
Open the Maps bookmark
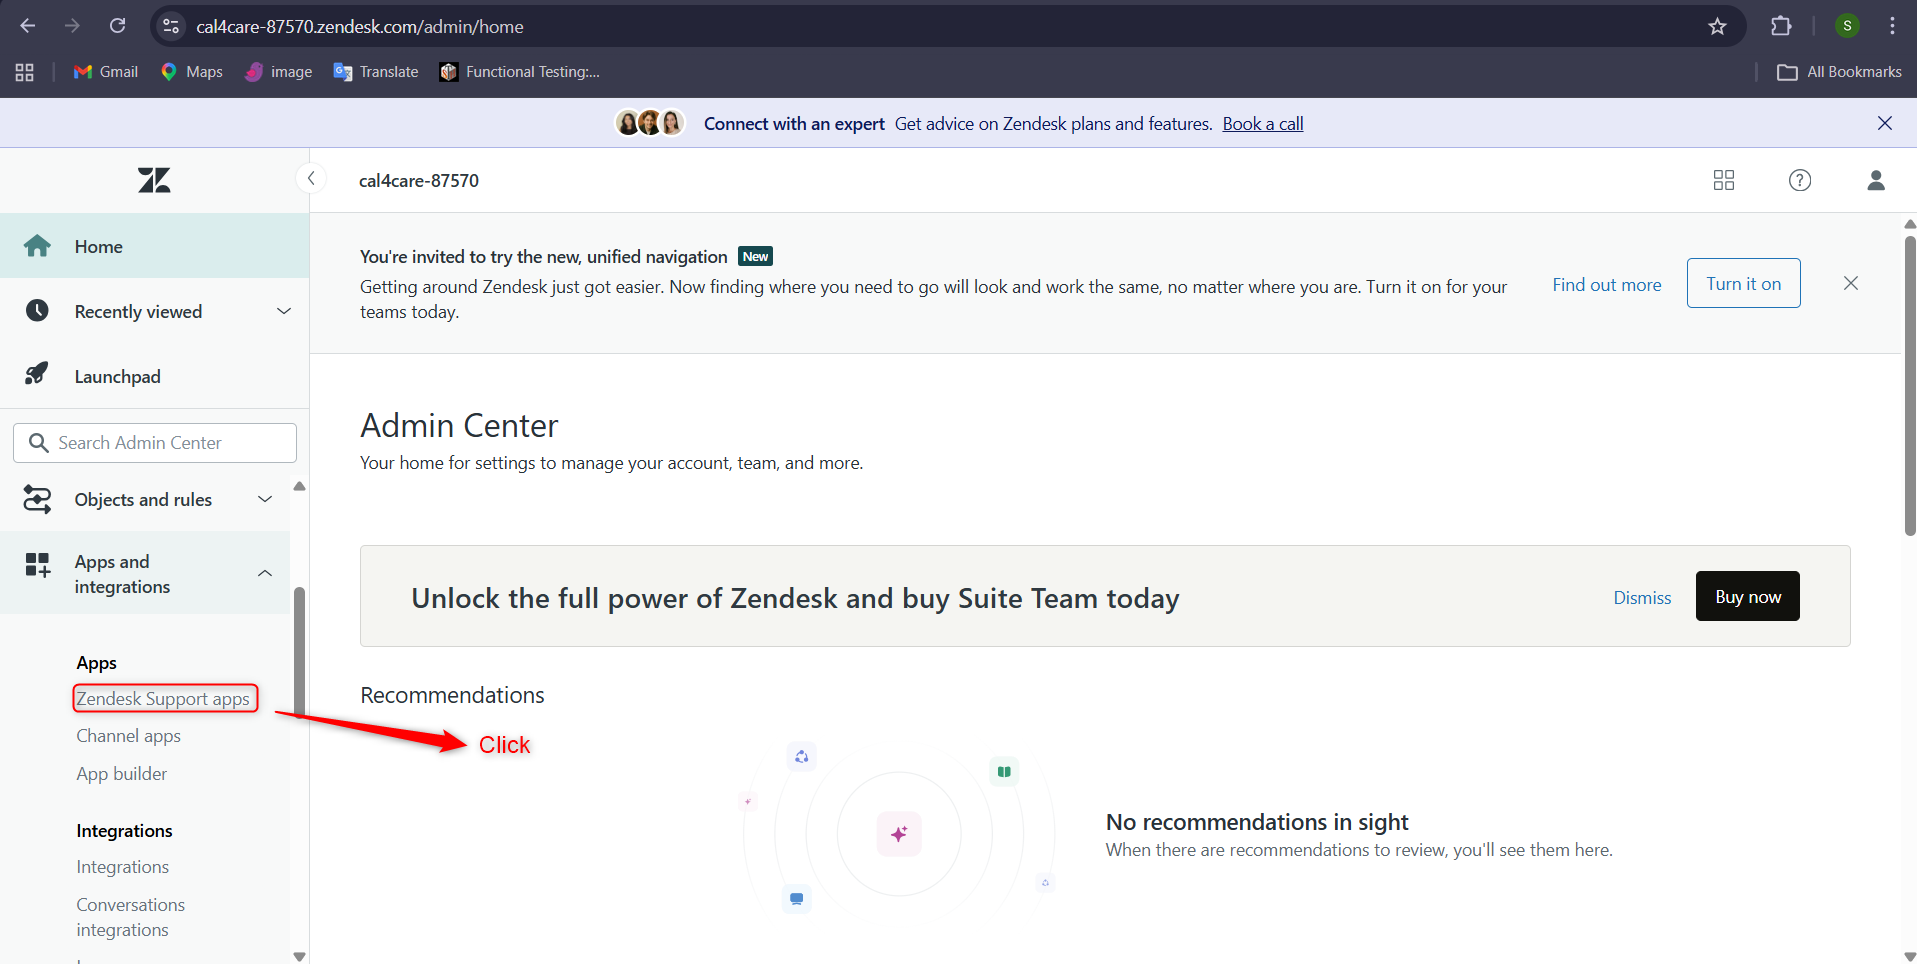pyautogui.click(x=192, y=72)
